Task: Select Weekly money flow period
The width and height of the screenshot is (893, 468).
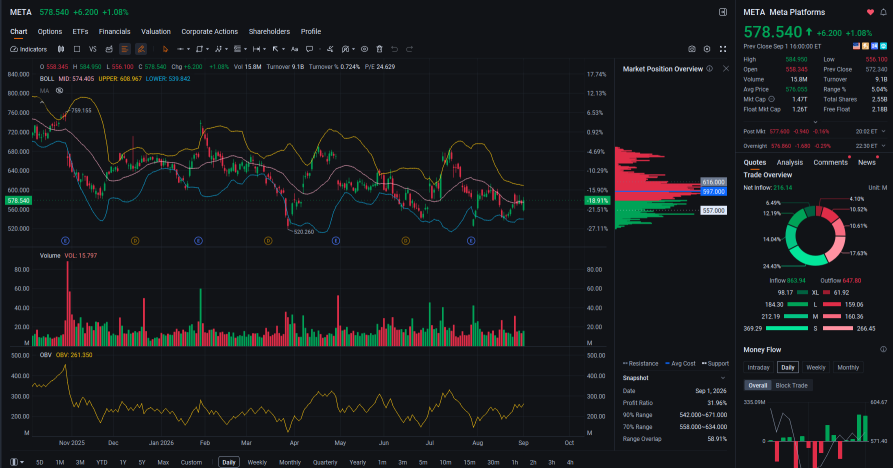Action: [816, 368]
